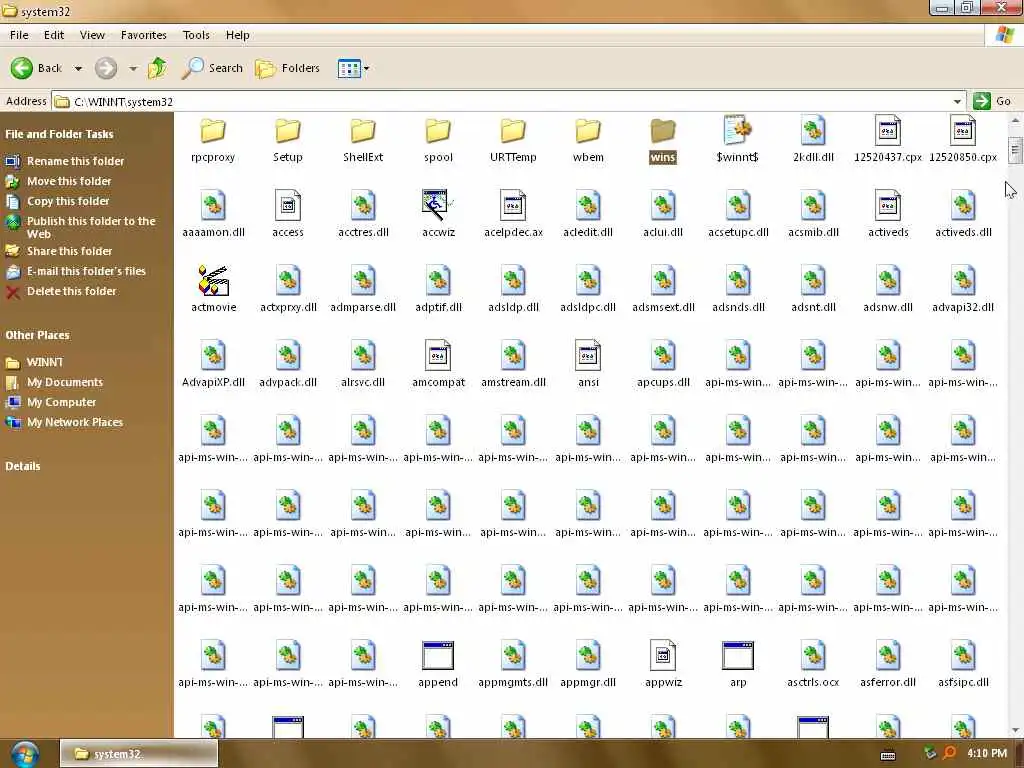This screenshot has width=1024, height=768.
Task: Go to WINNT in Other Places
Action: tap(44, 362)
